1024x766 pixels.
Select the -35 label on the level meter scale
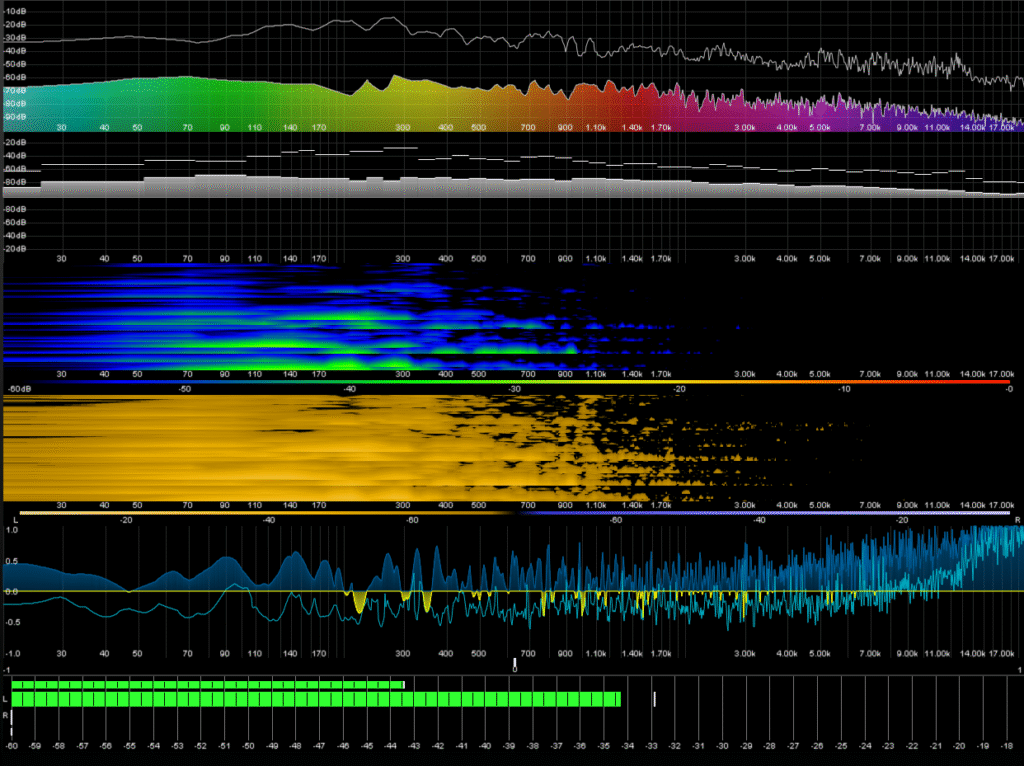point(603,746)
